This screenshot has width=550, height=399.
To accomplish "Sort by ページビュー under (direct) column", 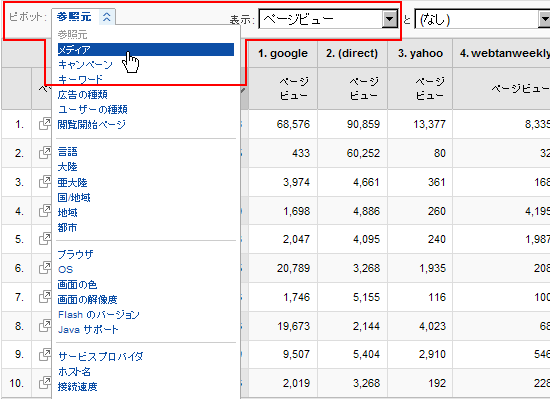I will [x=364, y=88].
